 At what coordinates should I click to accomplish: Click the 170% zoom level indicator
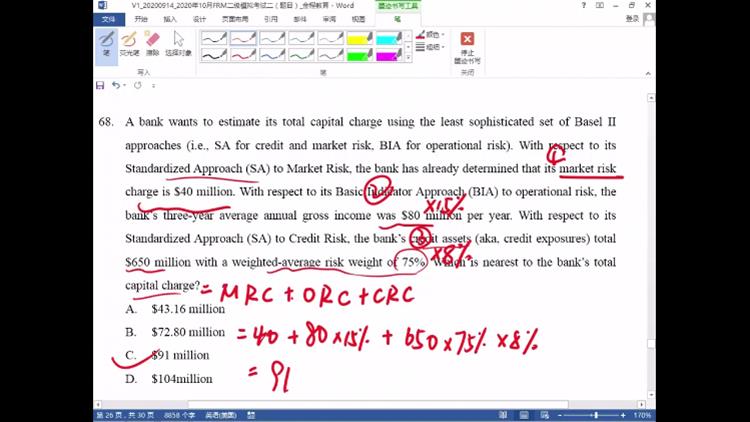[x=643, y=415]
